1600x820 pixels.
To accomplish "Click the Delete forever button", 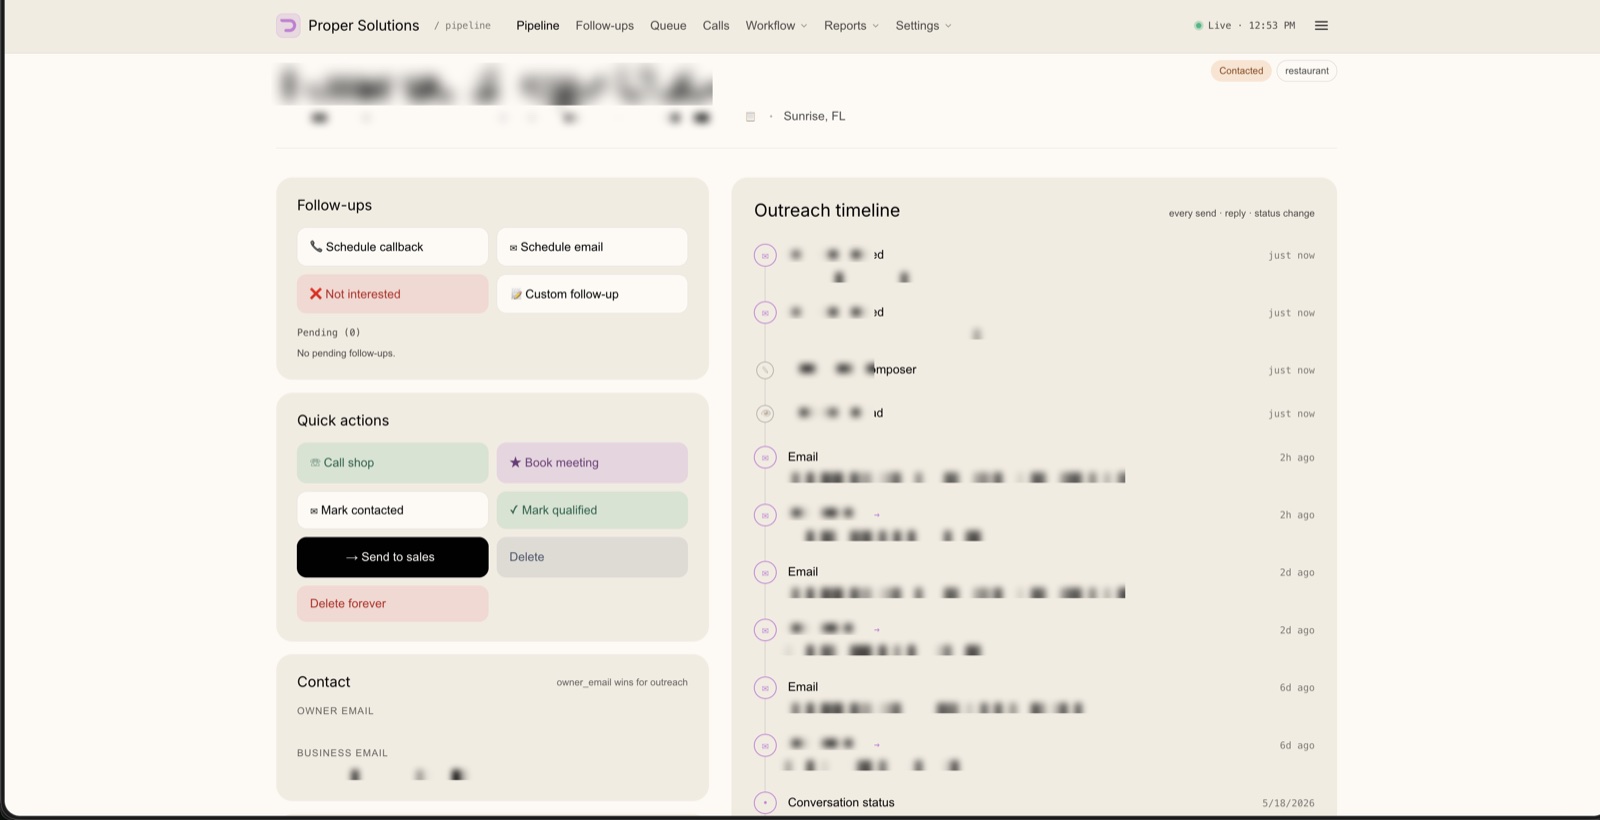I will click(x=392, y=604).
